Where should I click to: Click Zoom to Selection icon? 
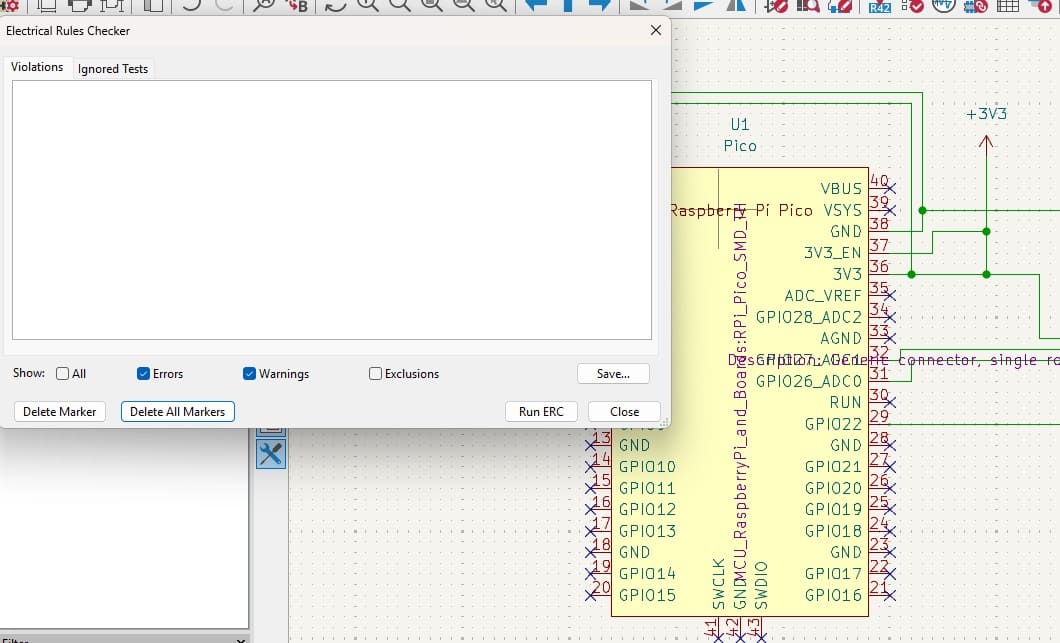tap(496, 5)
